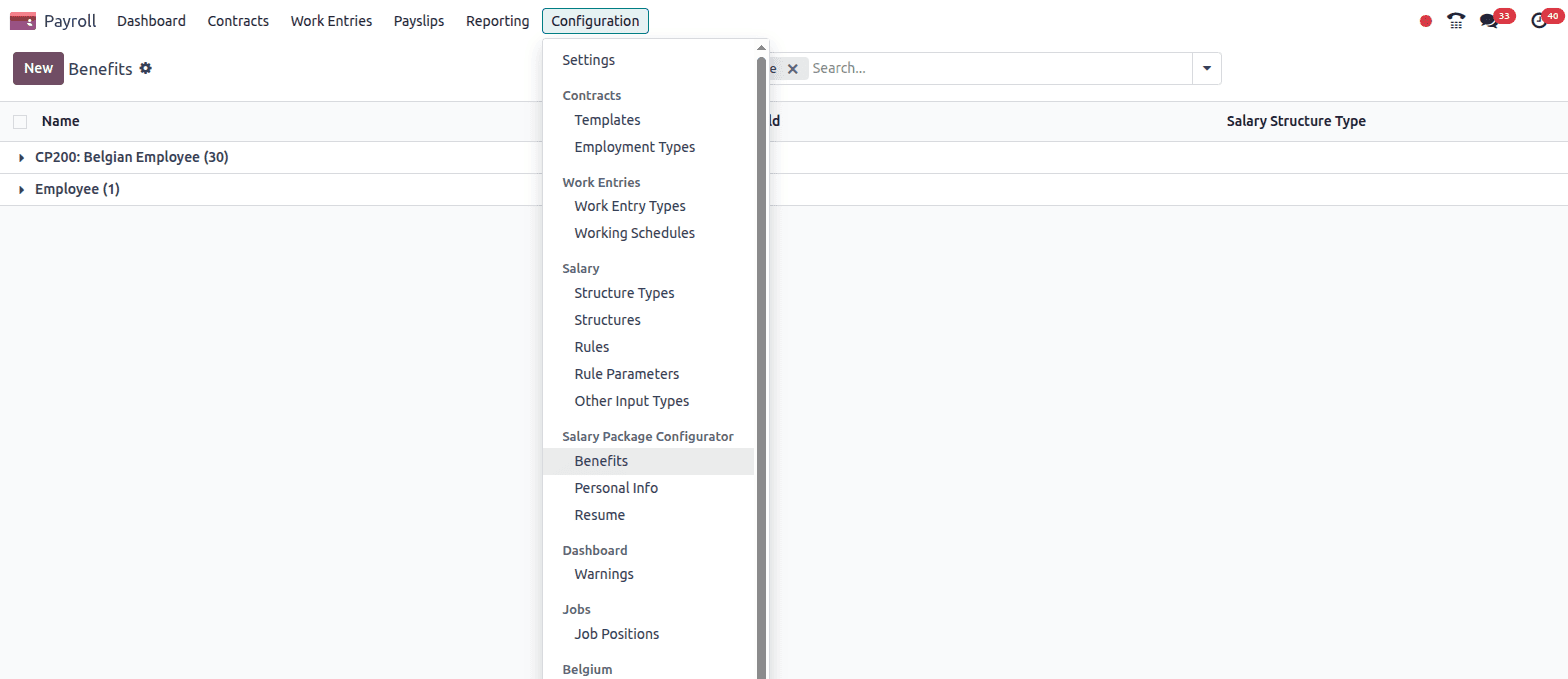Open Other Input Types
Image resolution: width=1568 pixels, height=679 pixels.
(648, 401)
